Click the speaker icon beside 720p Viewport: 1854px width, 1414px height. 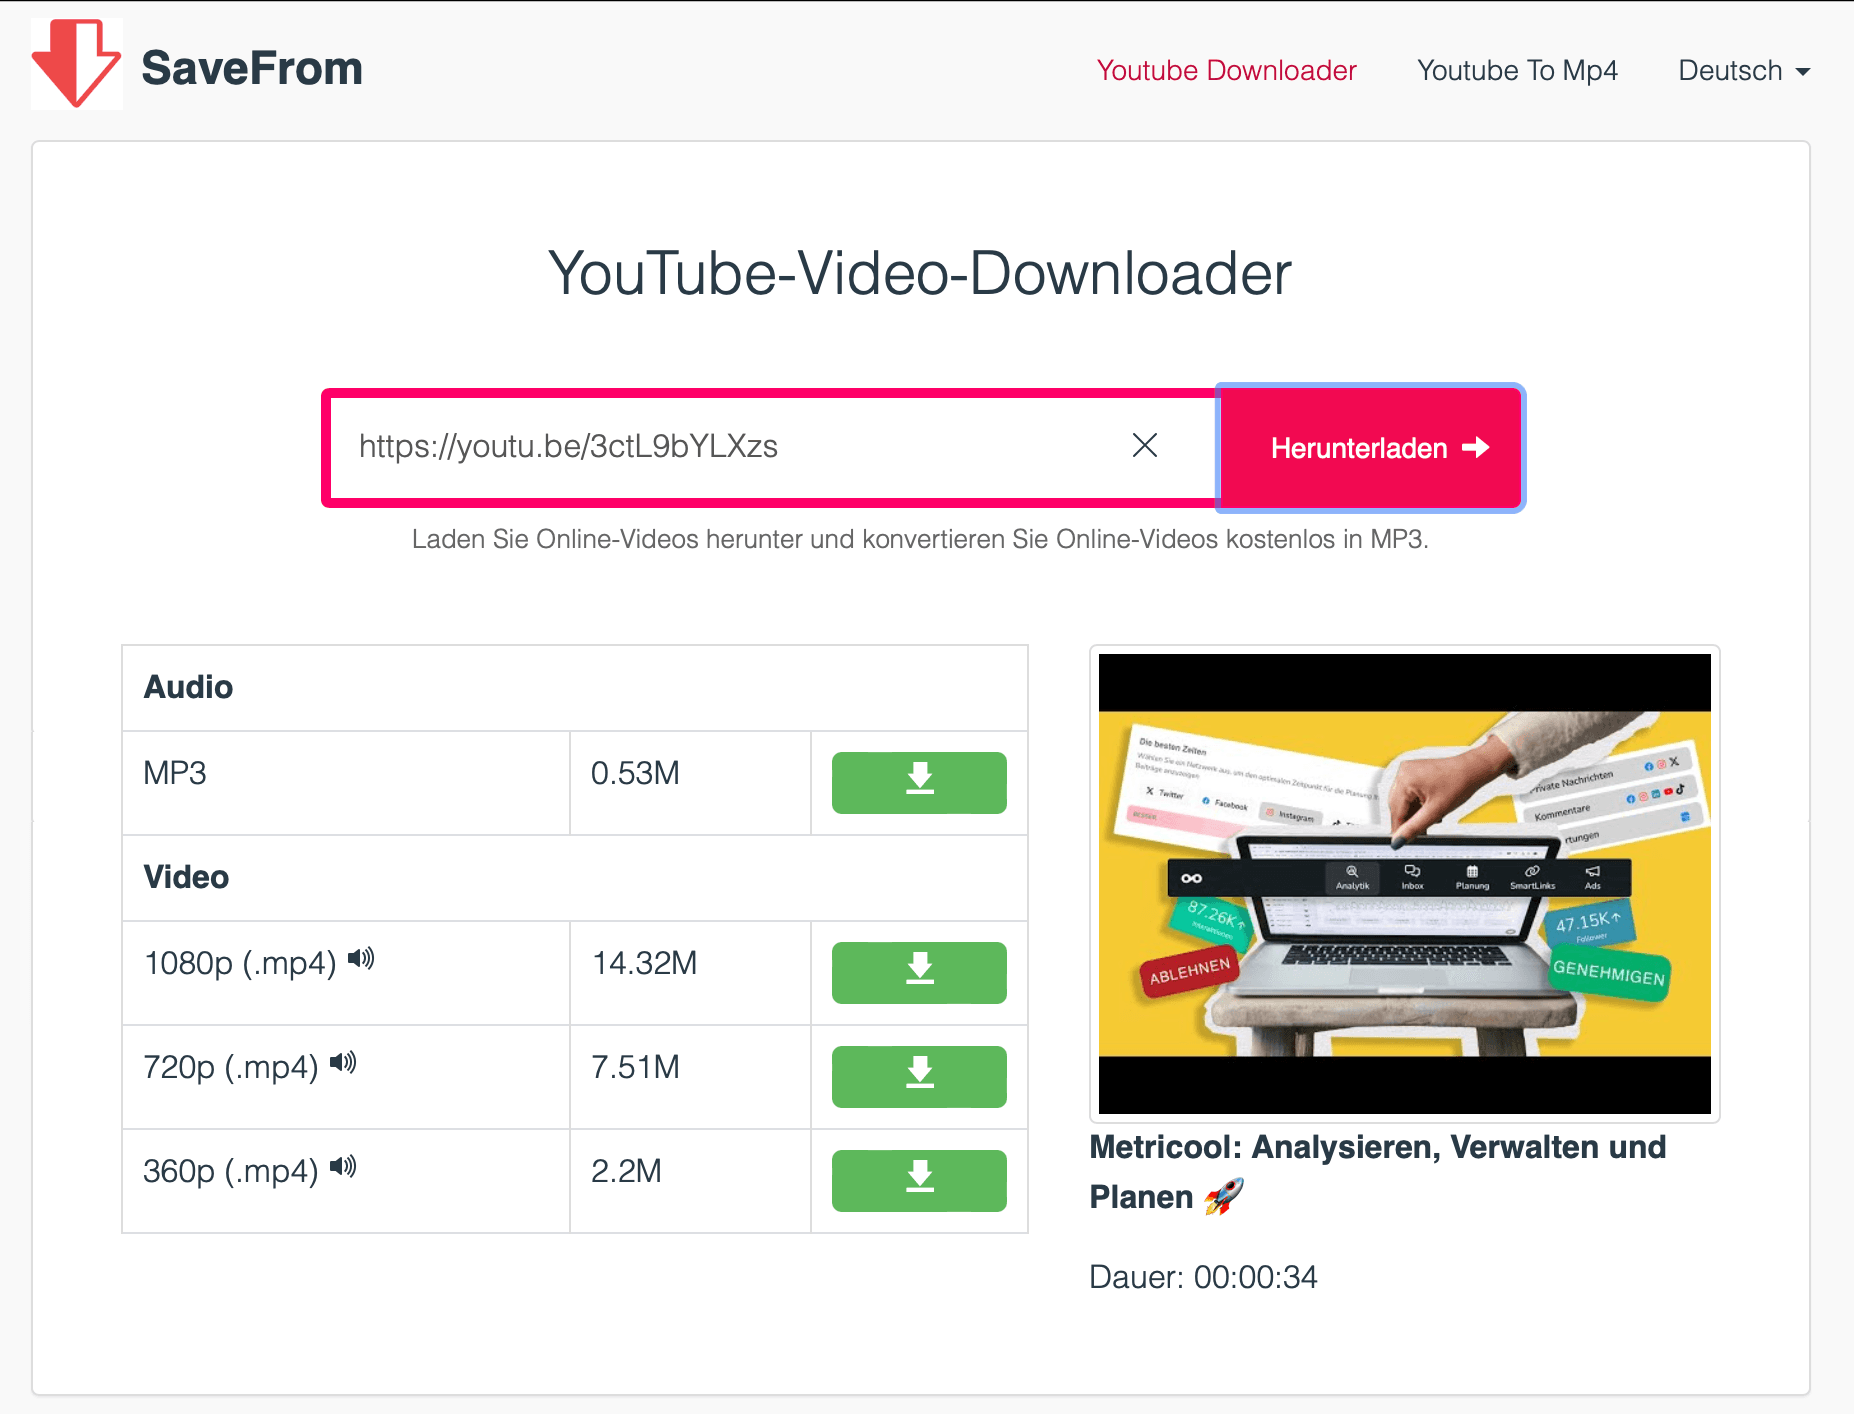click(343, 1063)
